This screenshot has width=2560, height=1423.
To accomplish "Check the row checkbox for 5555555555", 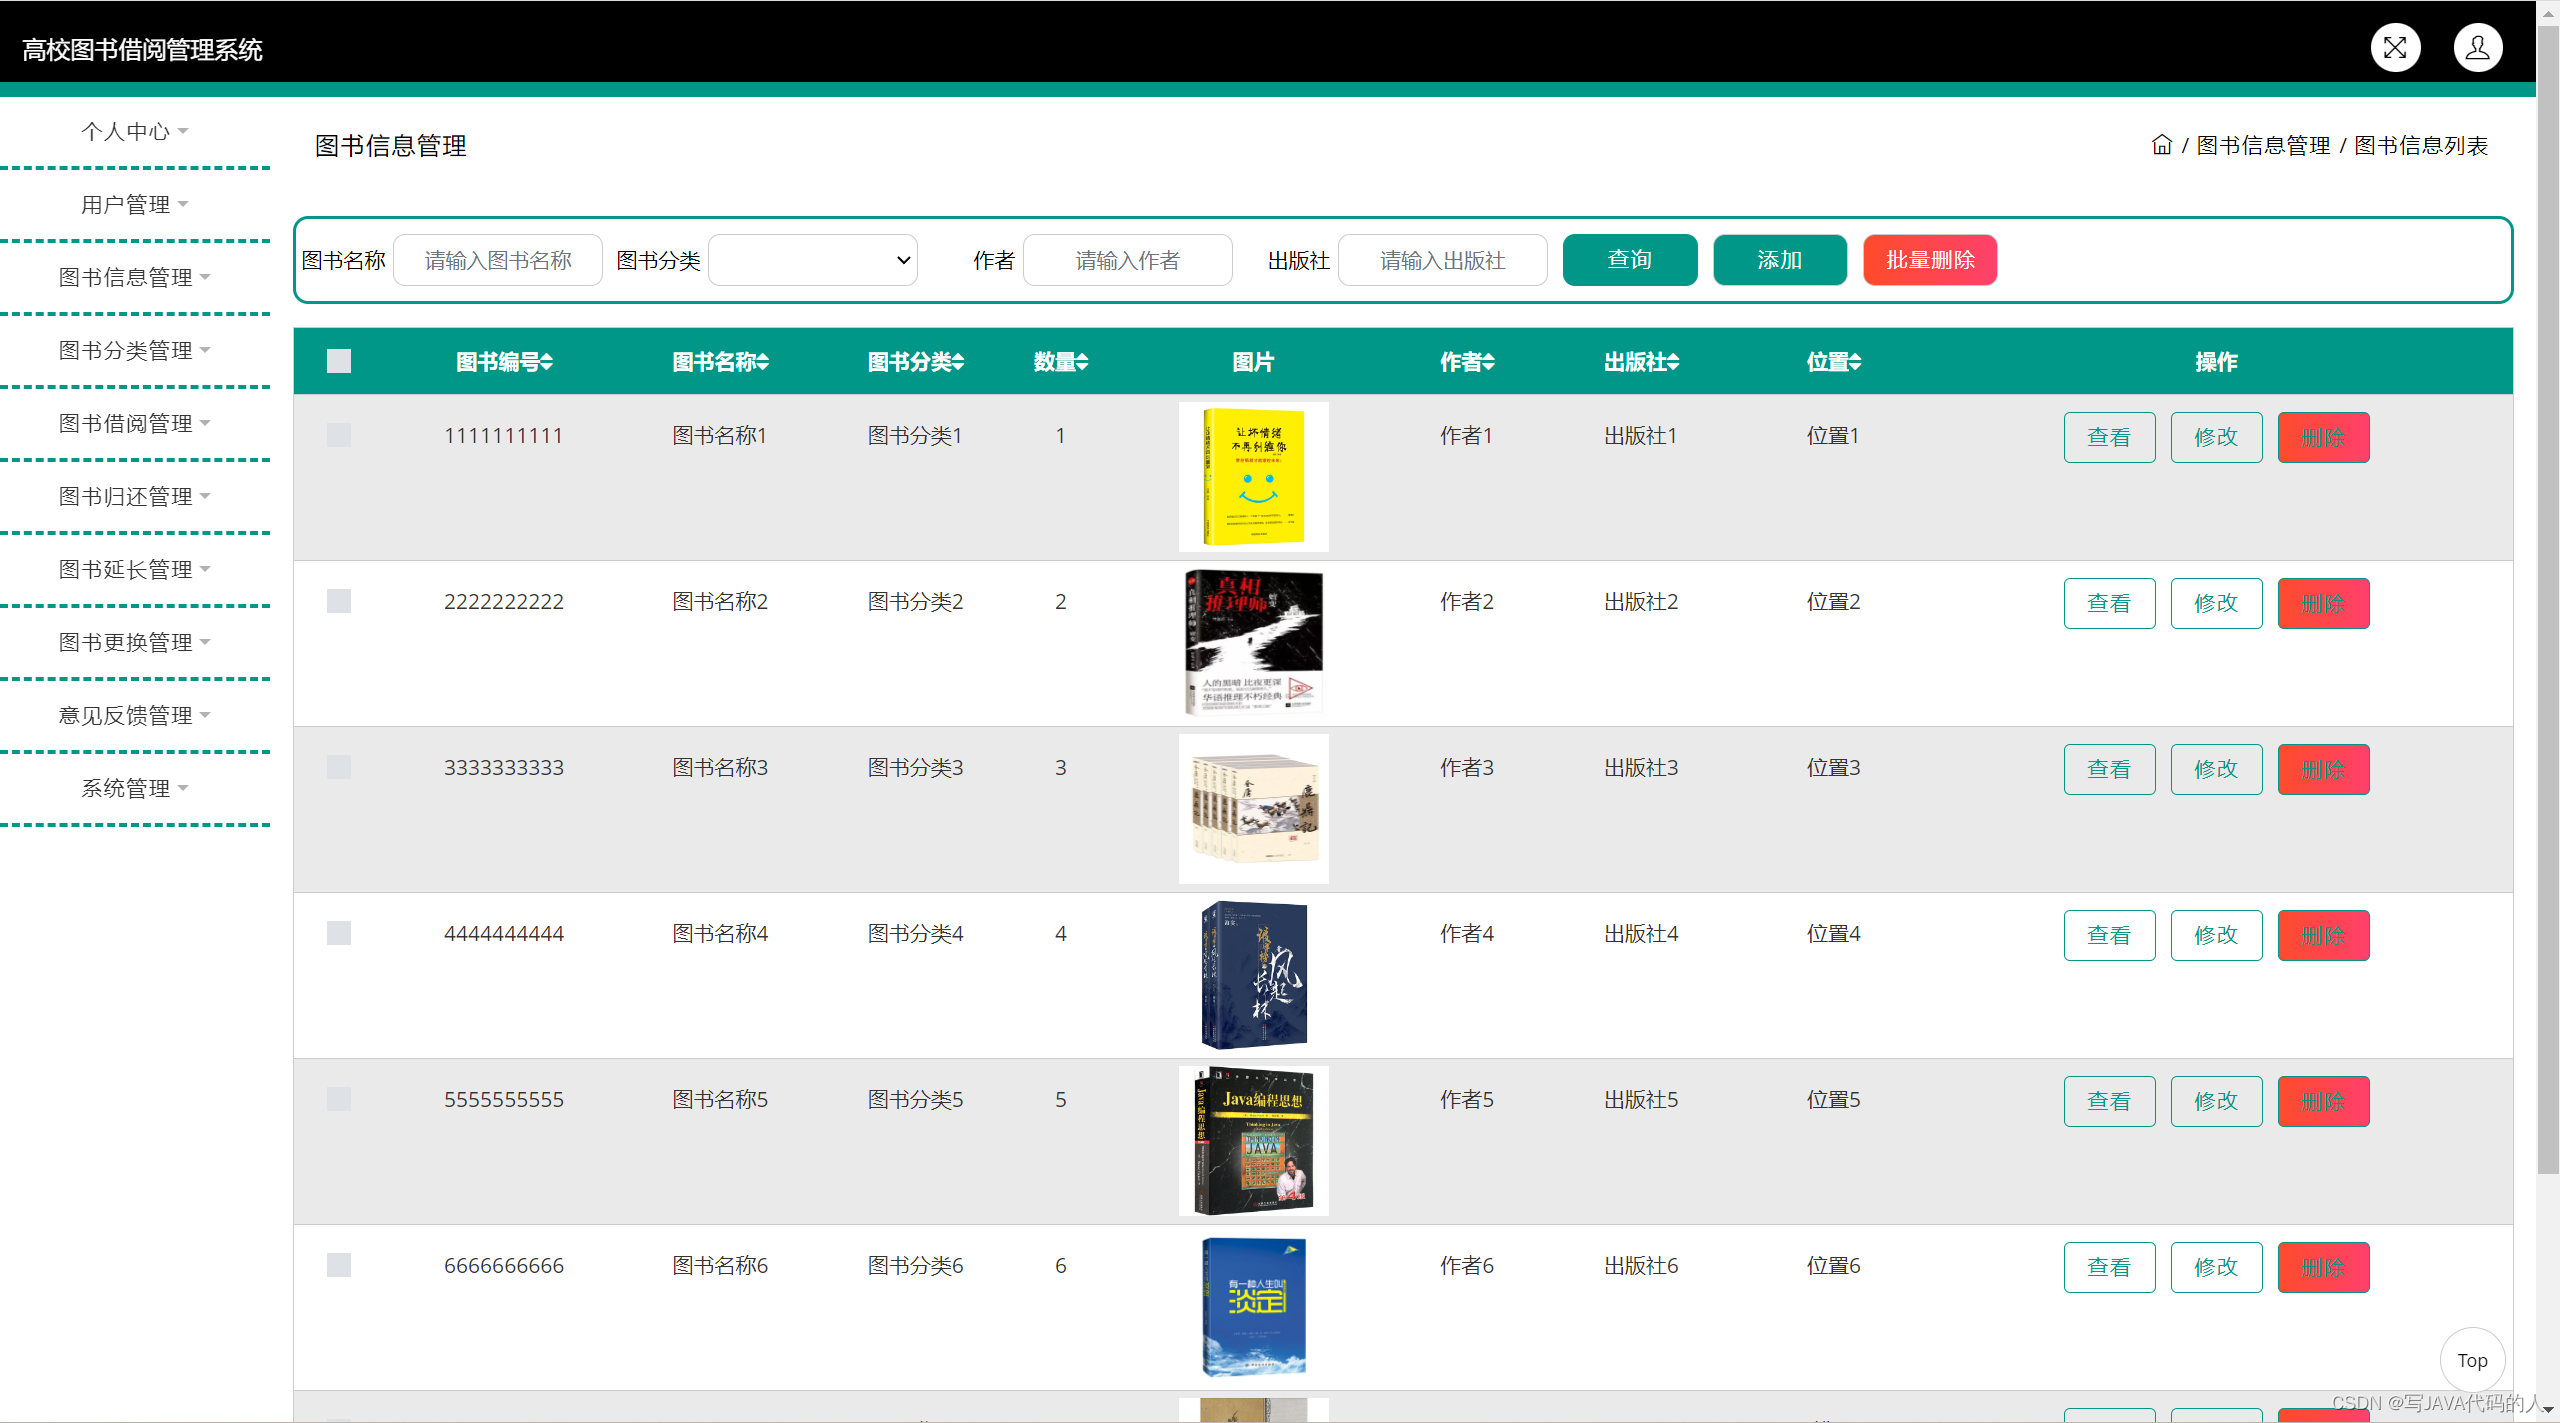I will click(x=339, y=1099).
